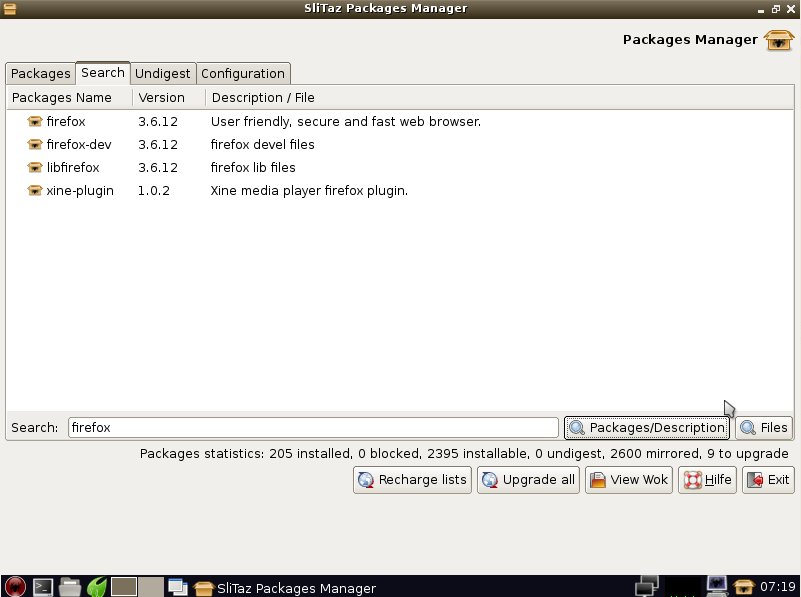Click 'User friendly, secure and fast web browser.'
This screenshot has height=597, width=801.
[346, 122]
